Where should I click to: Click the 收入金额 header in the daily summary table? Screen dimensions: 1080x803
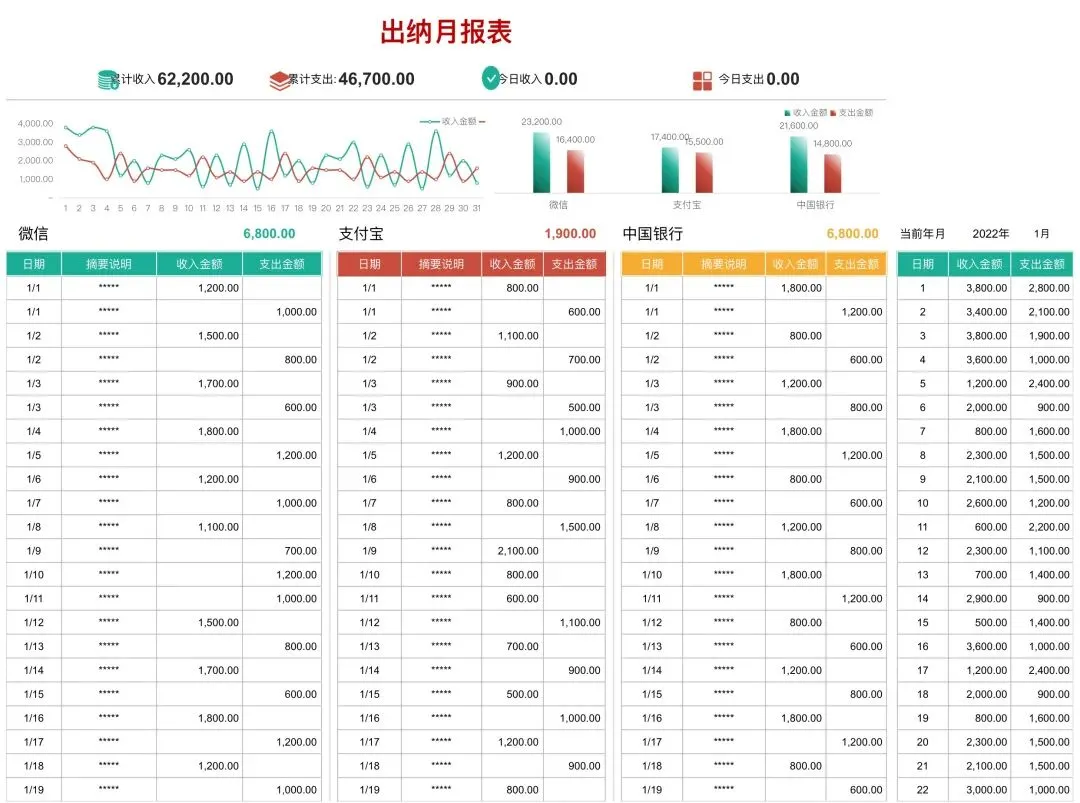tap(979, 264)
